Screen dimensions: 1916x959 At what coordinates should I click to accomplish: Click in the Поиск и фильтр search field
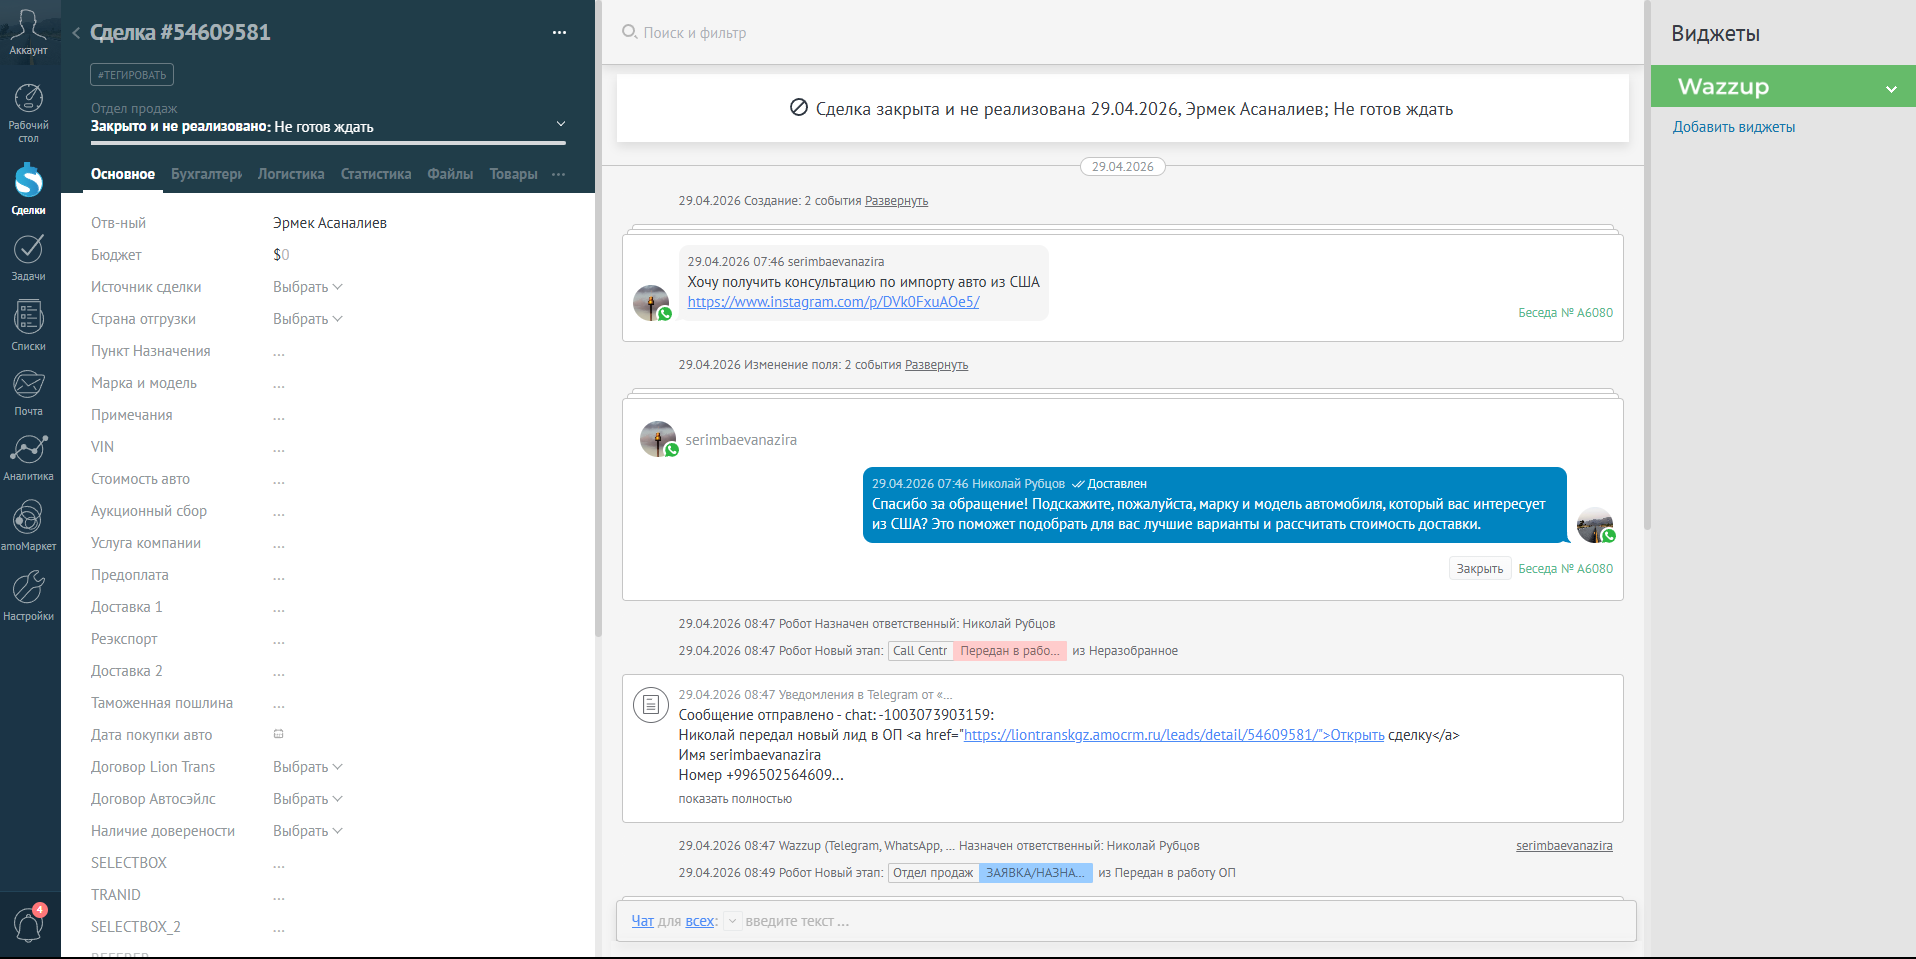(x=695, y=33)
